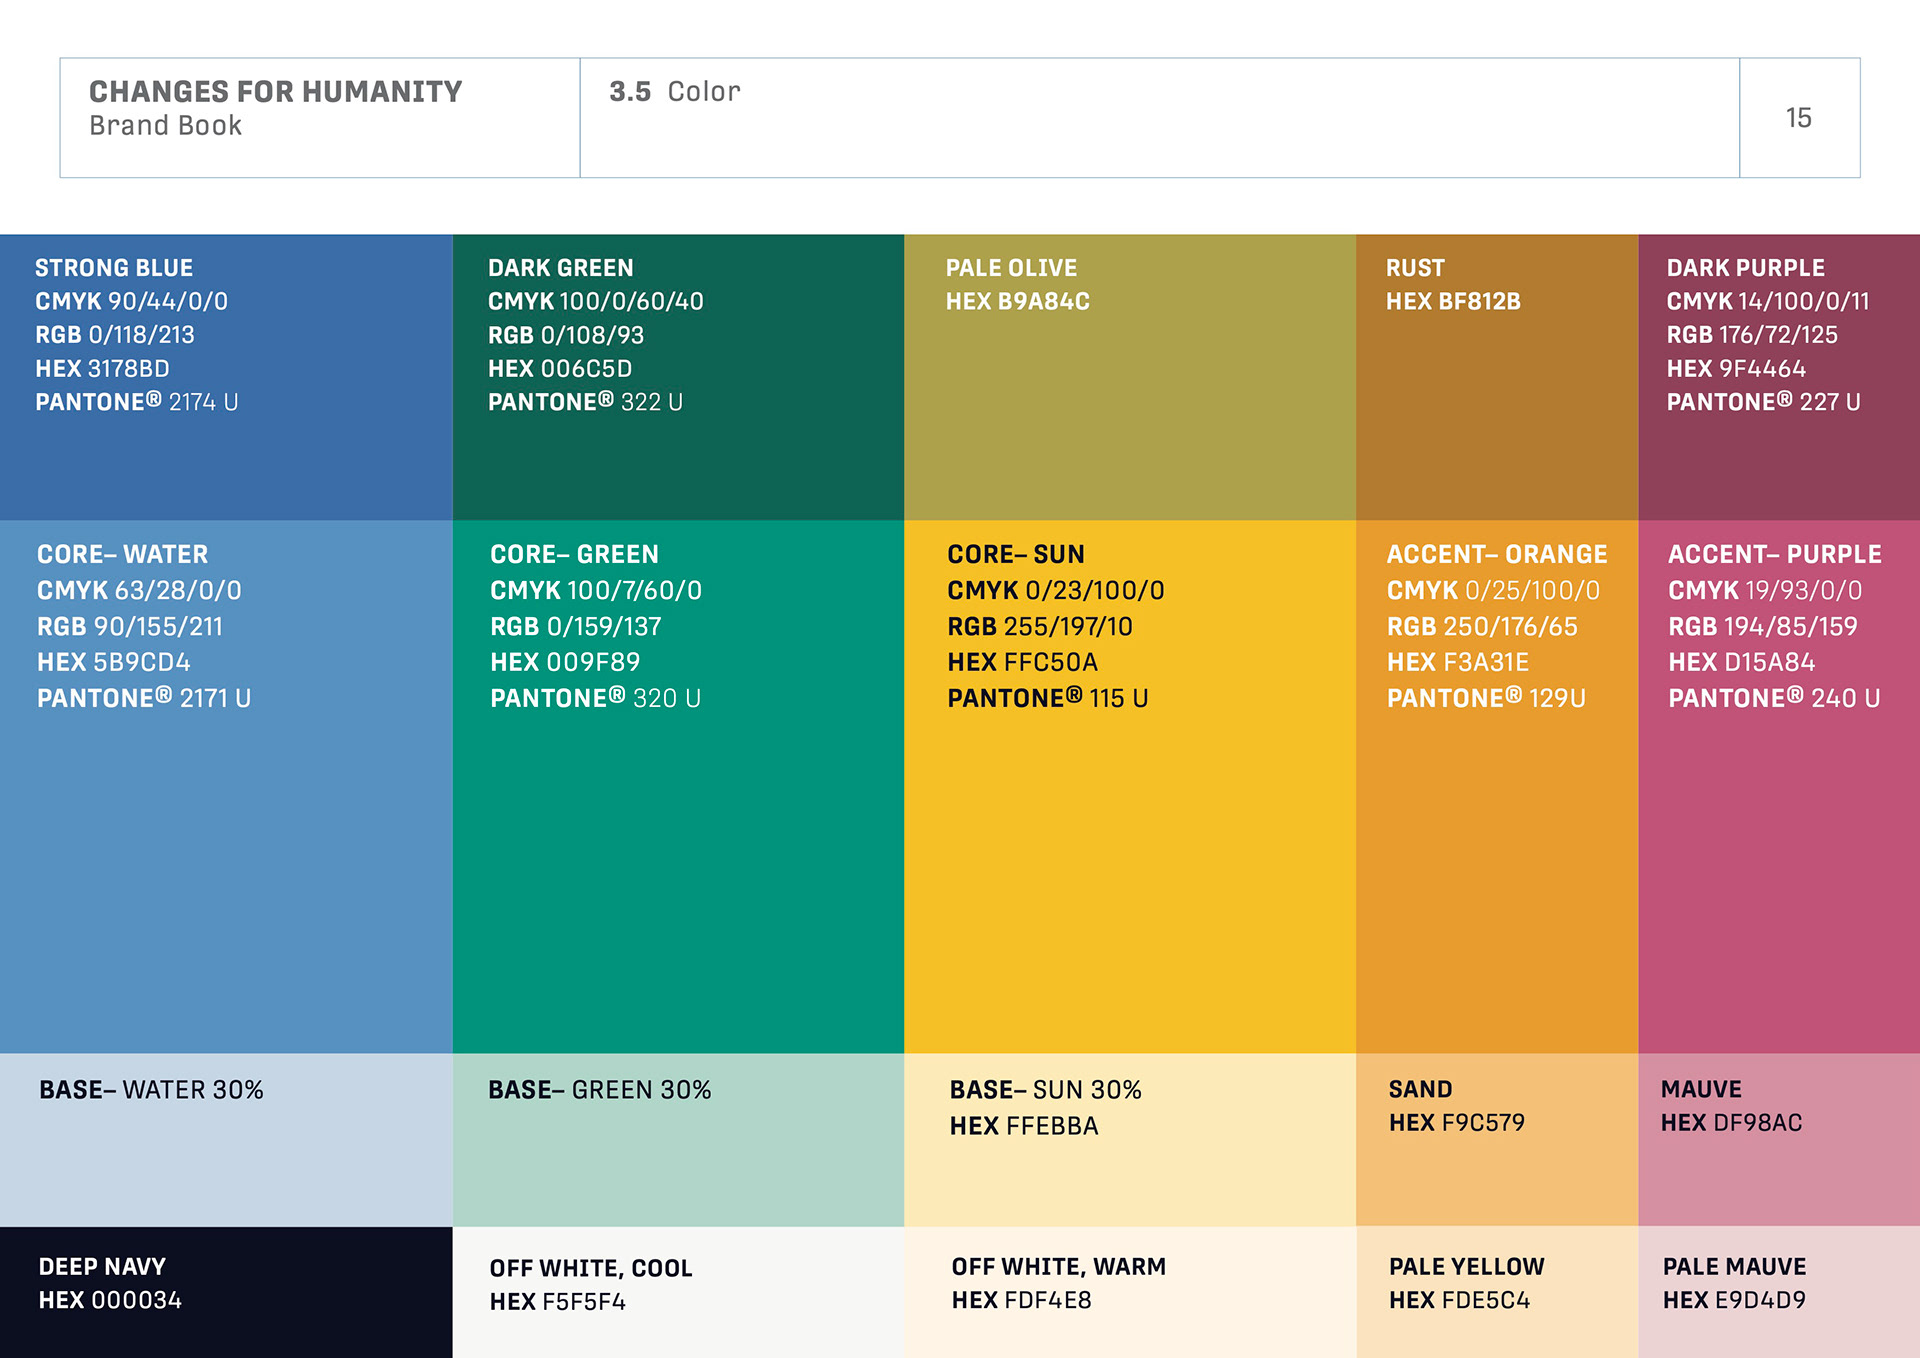This screenshot has height=1358, width=1920.
Task: Pick the Pale Olive swatch
Action: coord(1130,377)
